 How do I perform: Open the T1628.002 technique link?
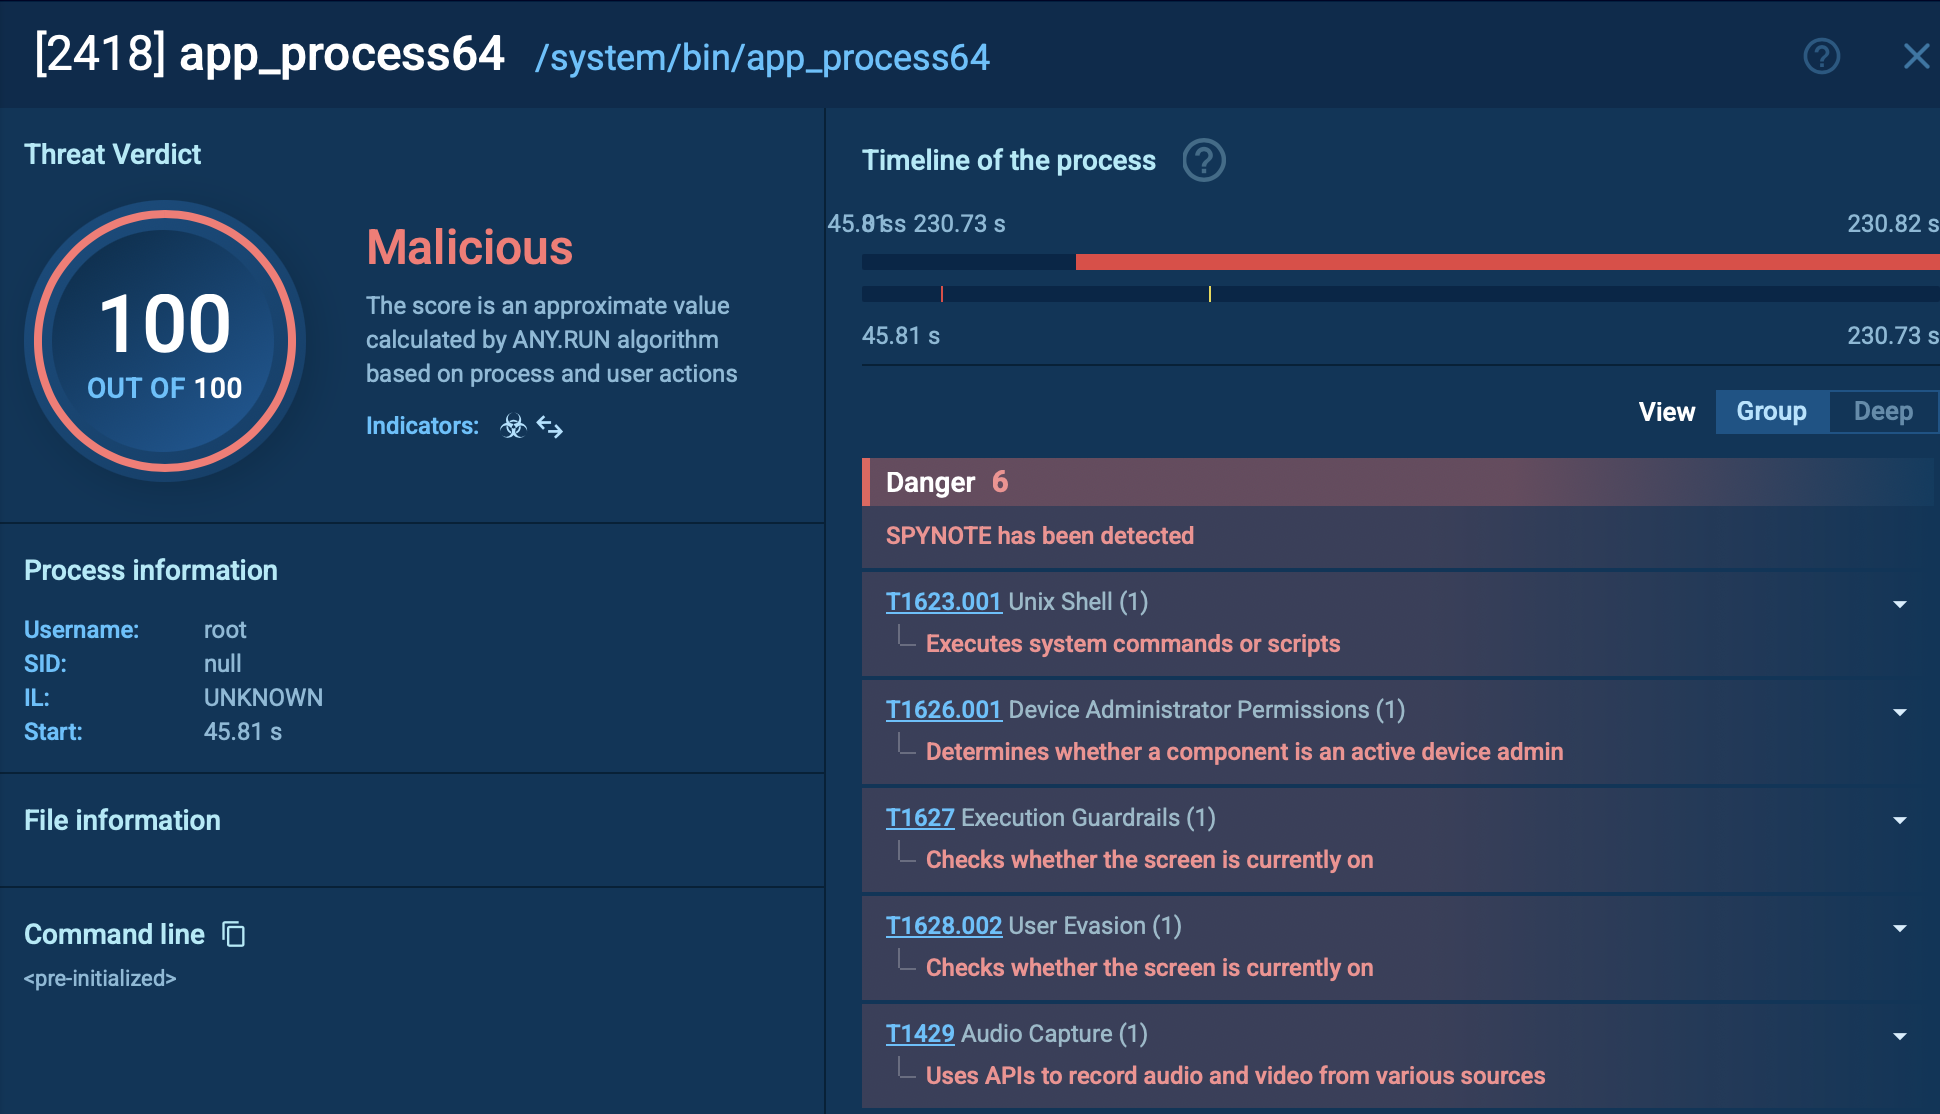click(944, 925)
